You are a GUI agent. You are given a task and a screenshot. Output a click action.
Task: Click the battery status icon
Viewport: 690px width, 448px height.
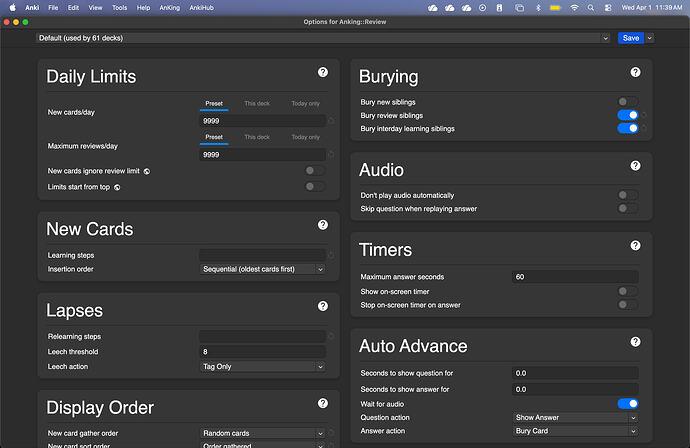coord(555,7)
